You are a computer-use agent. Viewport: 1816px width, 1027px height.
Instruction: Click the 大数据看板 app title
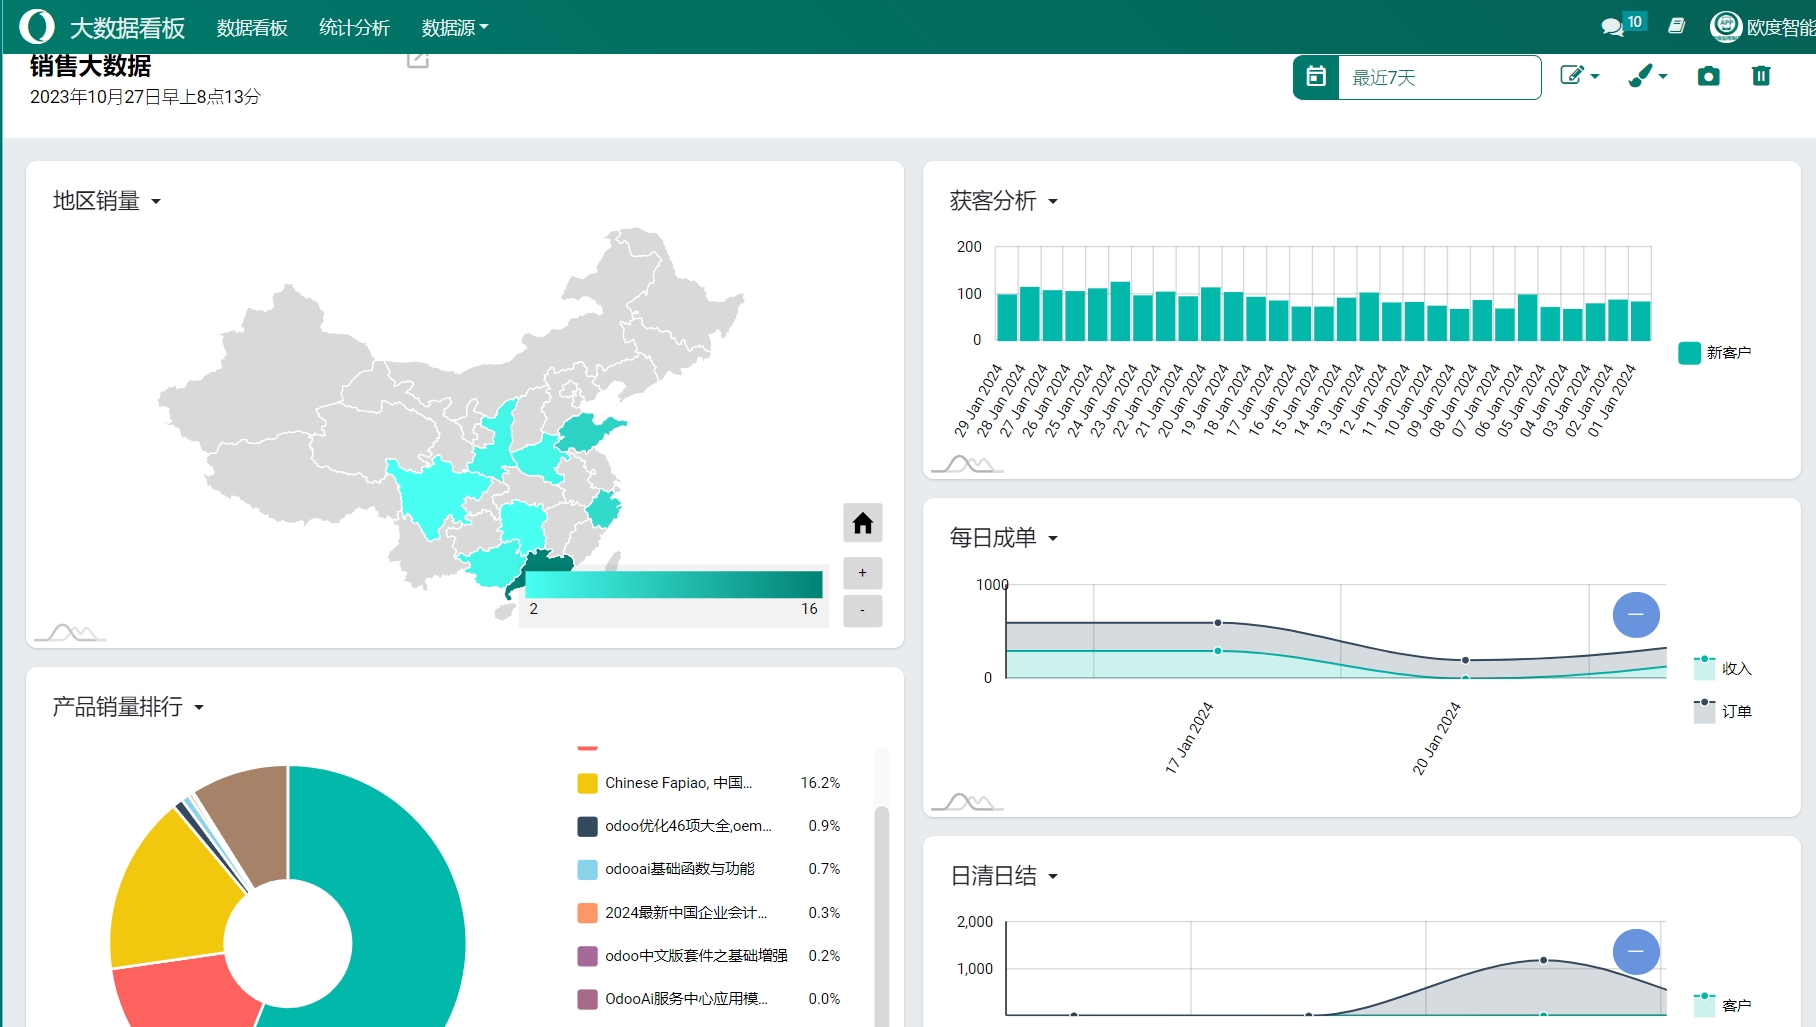tap(127, 28)
